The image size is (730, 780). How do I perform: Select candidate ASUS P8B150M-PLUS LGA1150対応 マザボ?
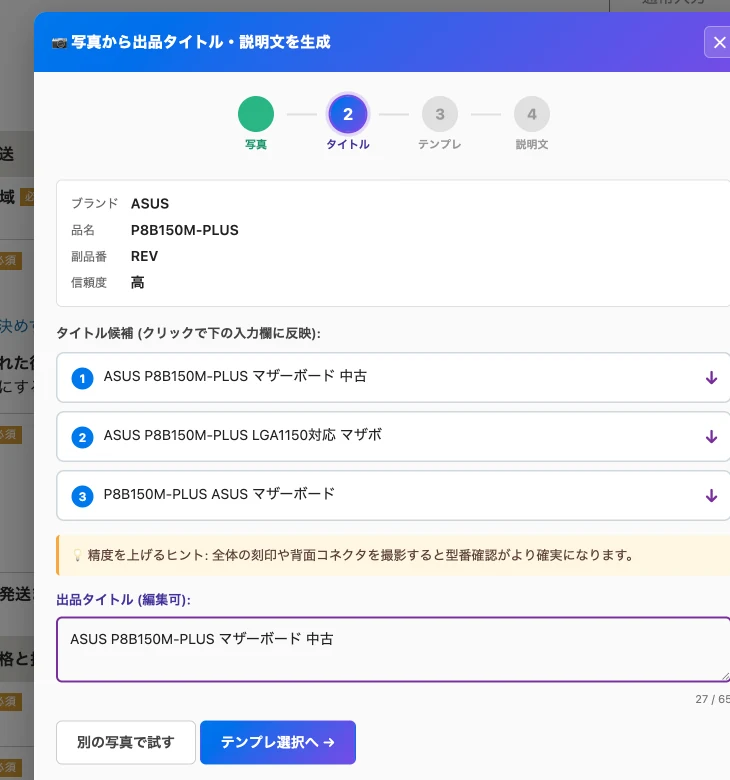click(x=393, y=436)
